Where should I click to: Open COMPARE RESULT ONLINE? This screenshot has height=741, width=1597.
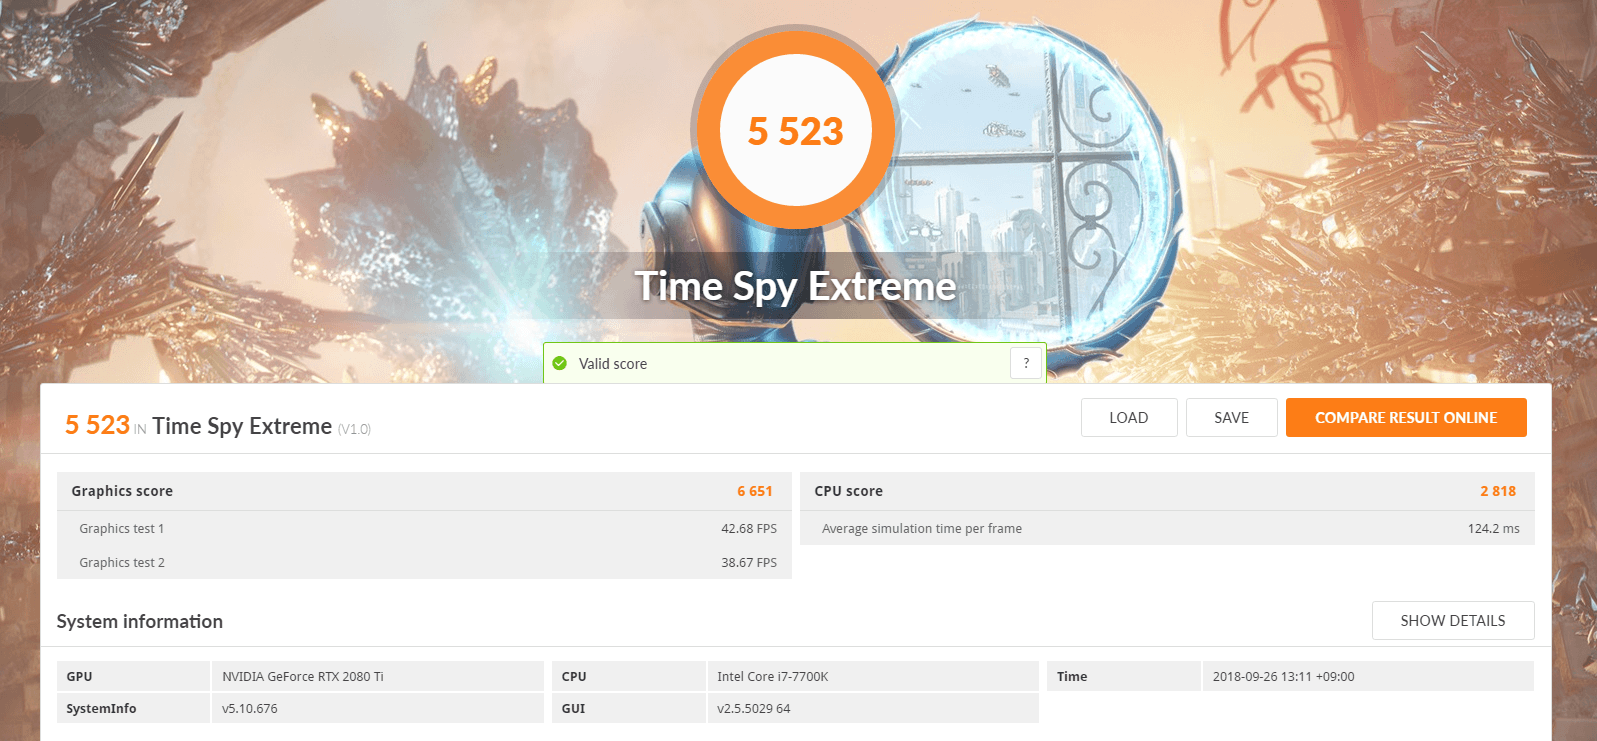tap(1406, 417)
